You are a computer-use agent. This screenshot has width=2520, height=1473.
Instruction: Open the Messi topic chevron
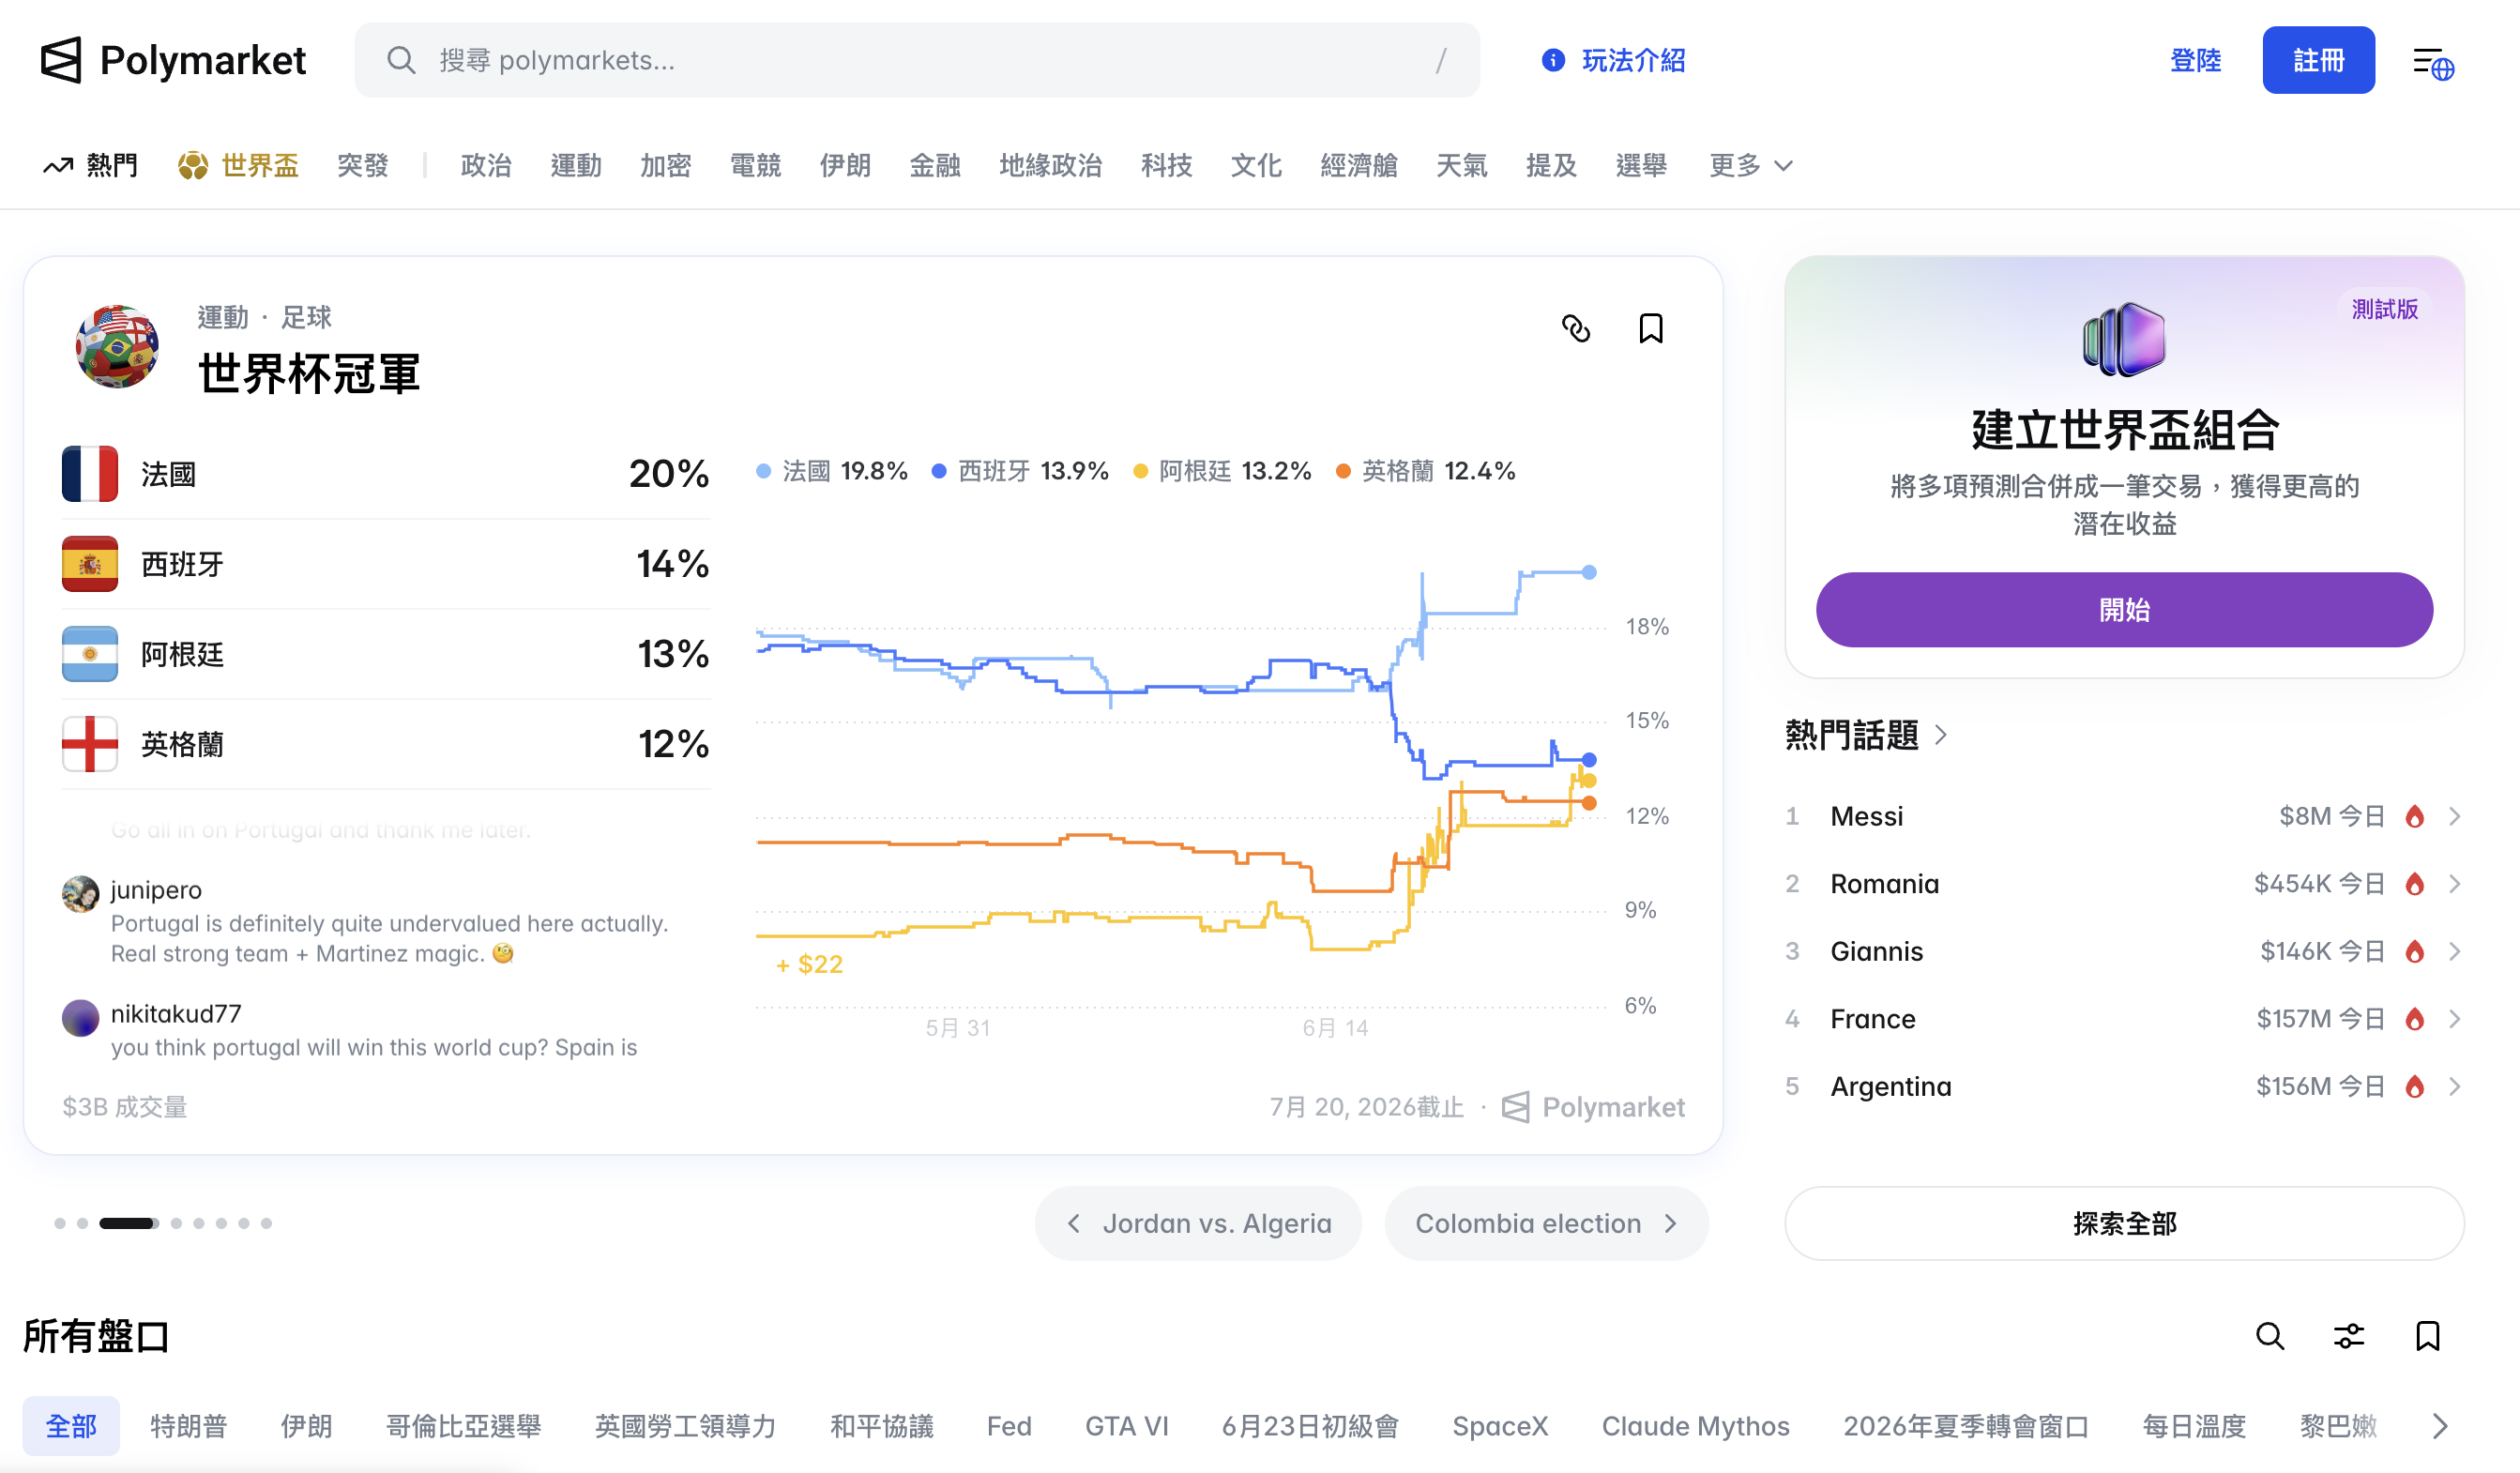point(2455,816)
